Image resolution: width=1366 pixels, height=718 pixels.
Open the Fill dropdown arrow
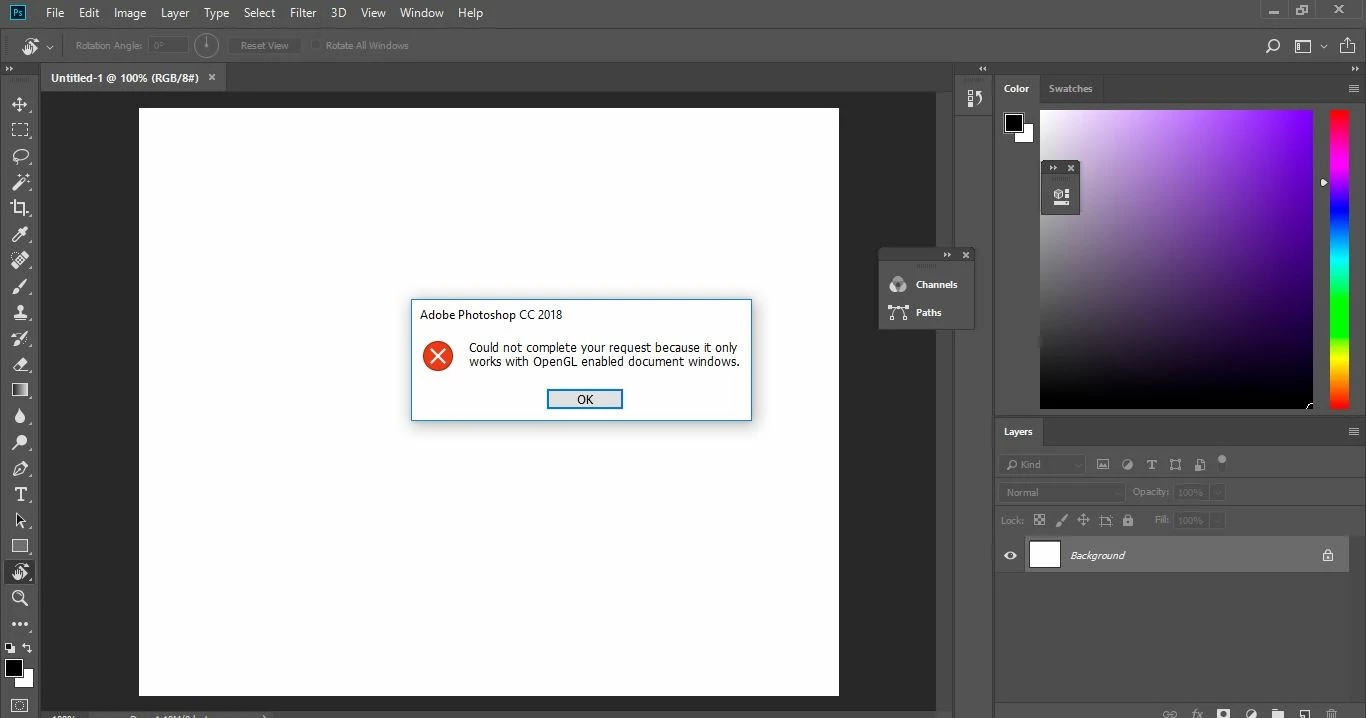(1216, 520)
